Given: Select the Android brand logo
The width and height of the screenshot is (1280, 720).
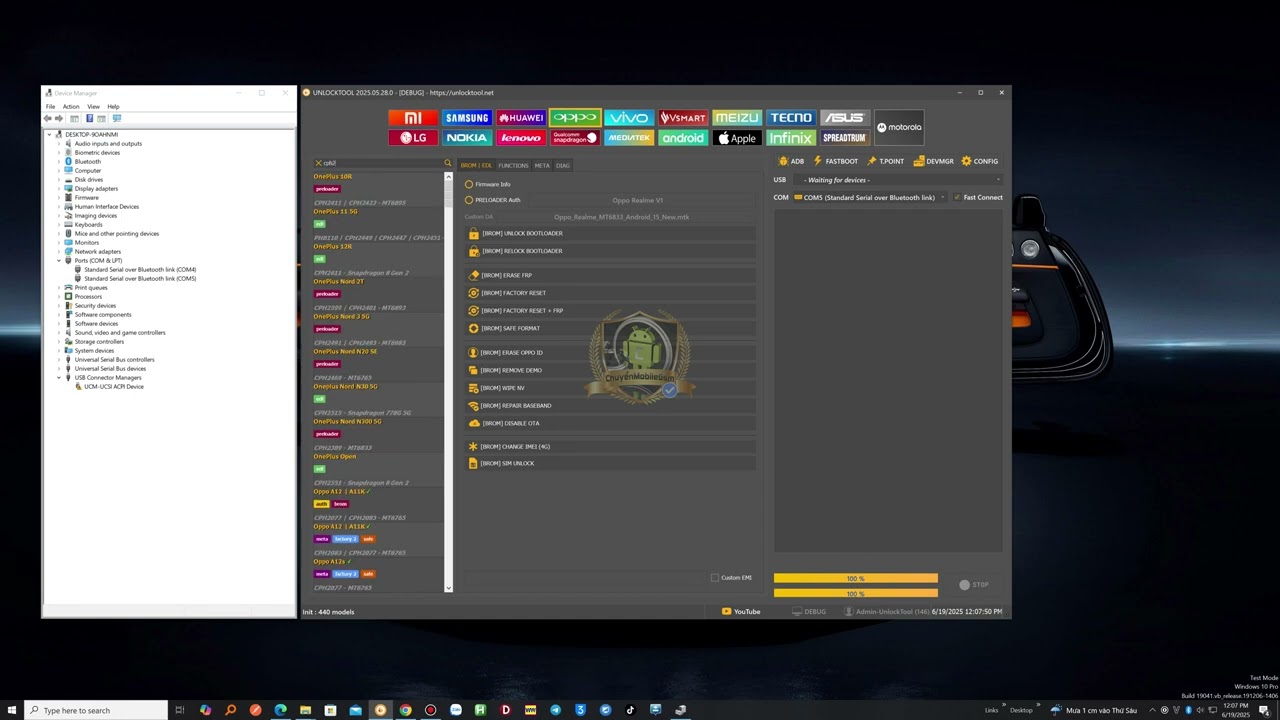Looking at the screenshot, I should (x=683, y=138).
